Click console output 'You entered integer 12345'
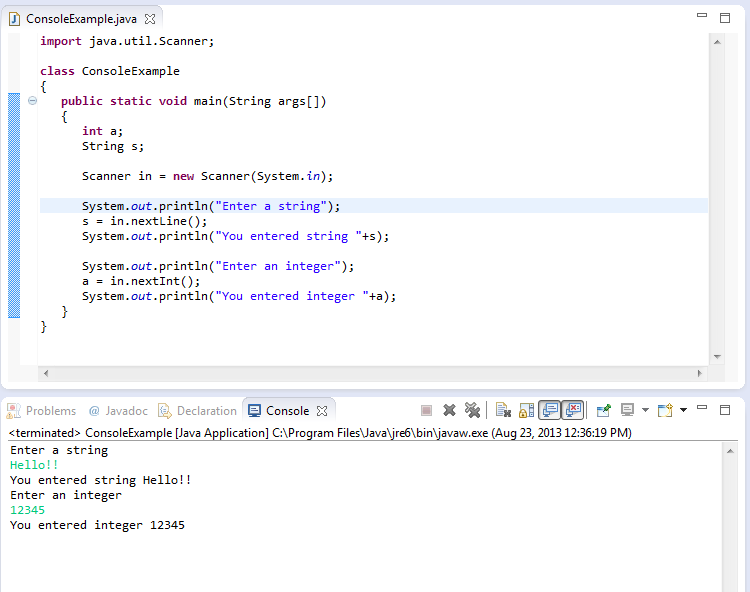750x592 pixels. 98,525
